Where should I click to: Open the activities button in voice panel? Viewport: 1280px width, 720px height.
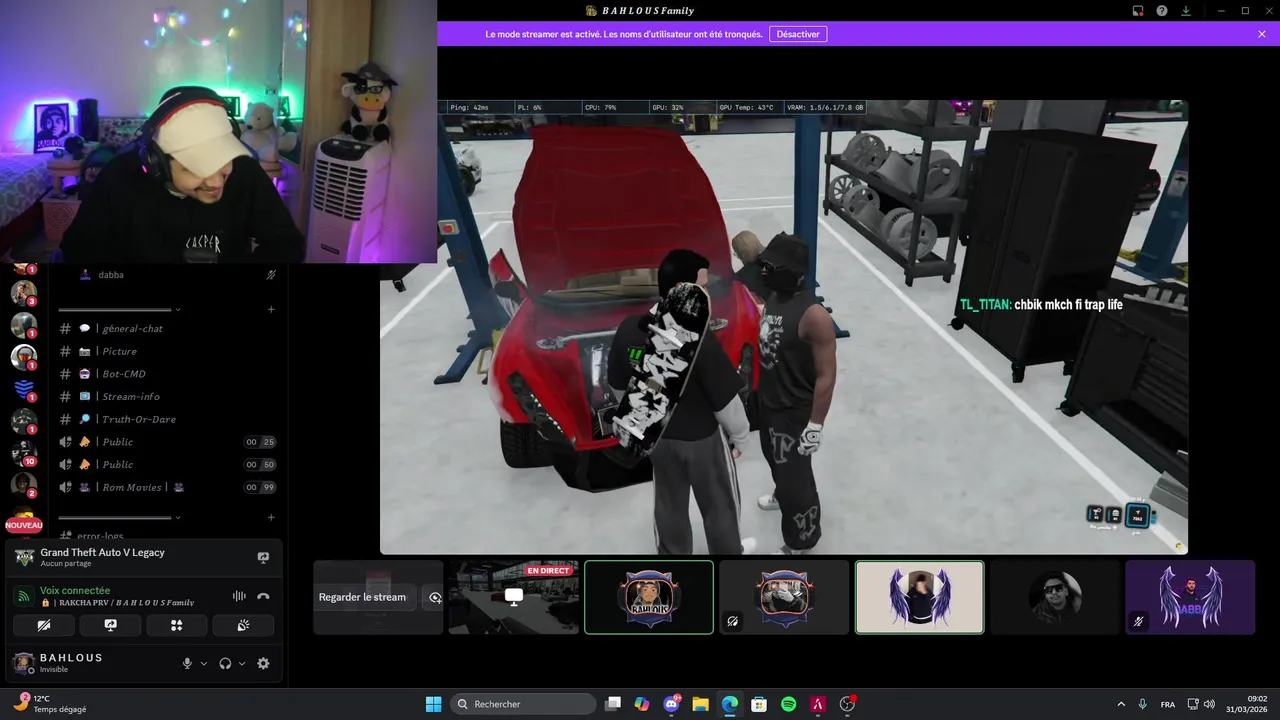click(177, 625)
